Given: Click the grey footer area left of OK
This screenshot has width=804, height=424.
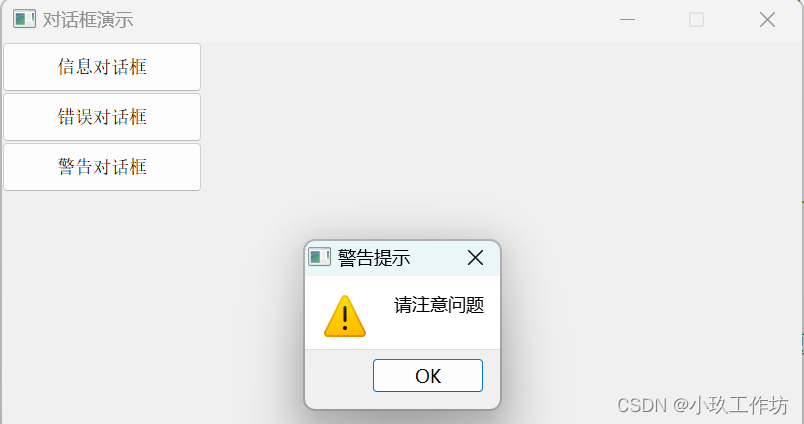Looking at the screenshot, I should [x=338, y=376].
